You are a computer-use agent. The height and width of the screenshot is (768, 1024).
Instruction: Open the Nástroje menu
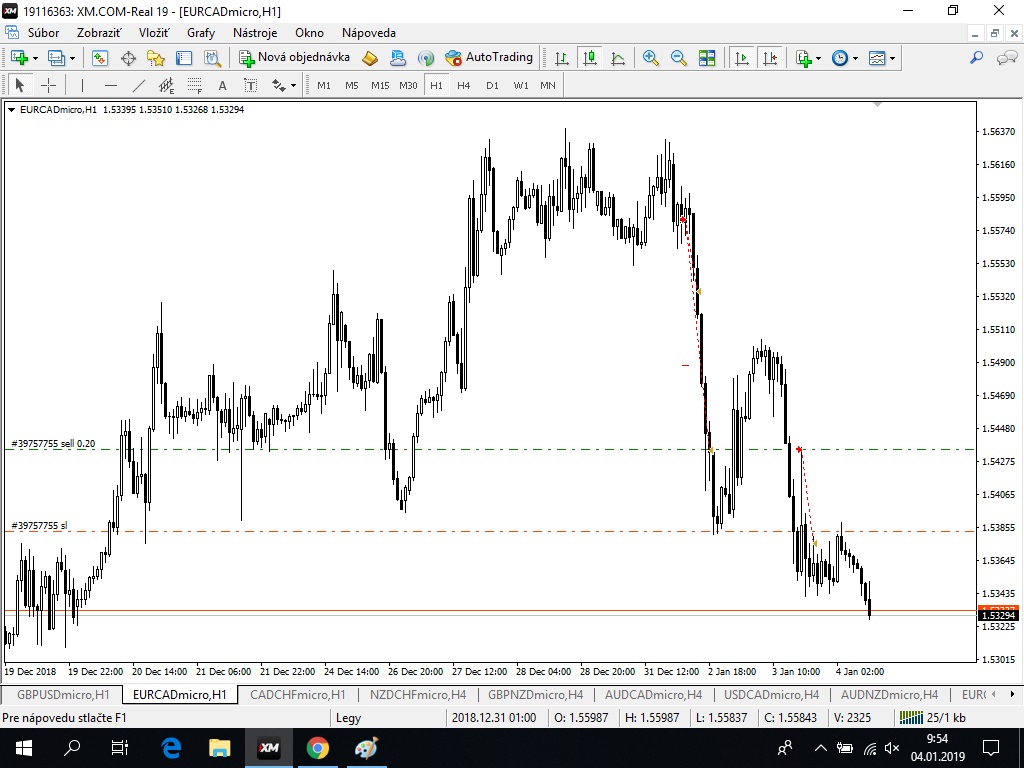[255, 33]
